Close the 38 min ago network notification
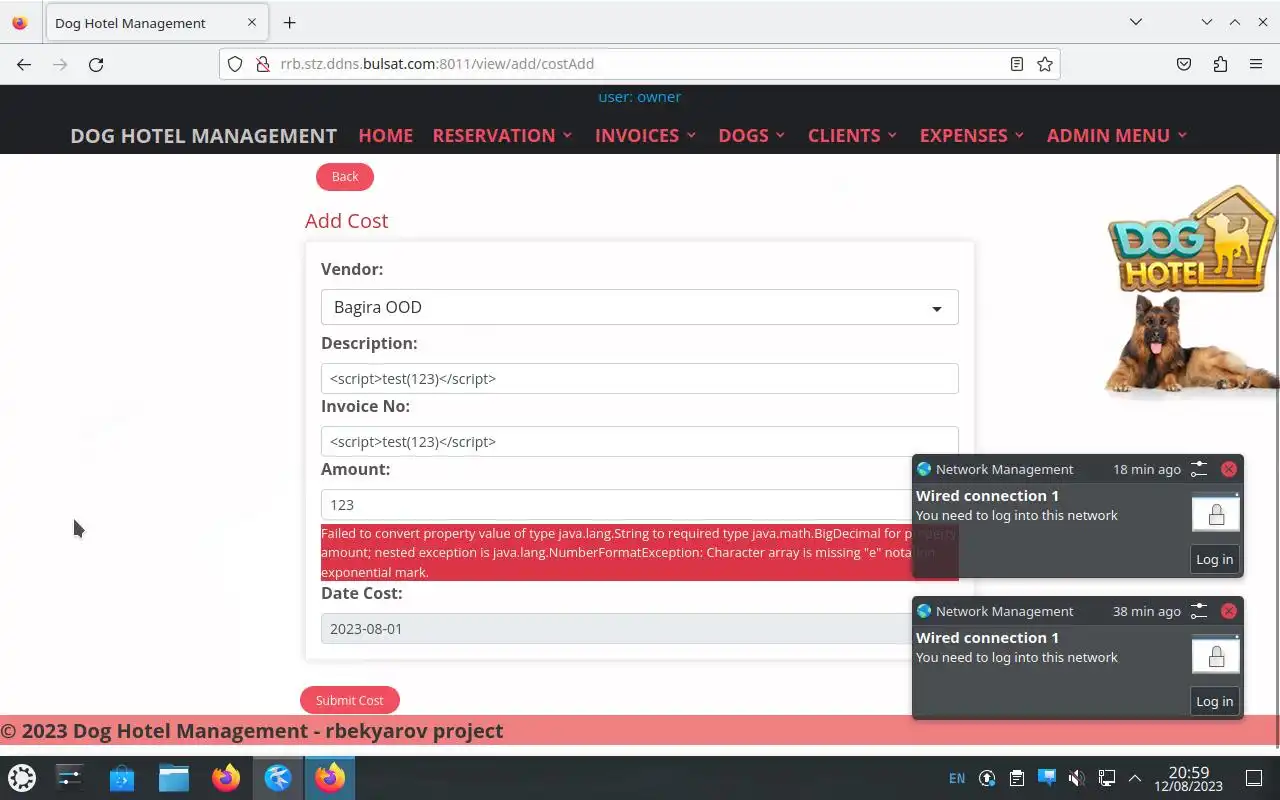Viewport: 1280px width, 800px height. click(1229, 611)
